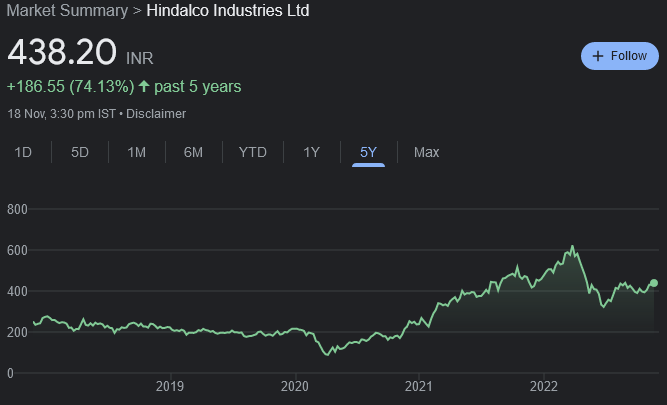667x405 pixels.
Task: Click the active 5Y tab
Action: tap(368, 152)
